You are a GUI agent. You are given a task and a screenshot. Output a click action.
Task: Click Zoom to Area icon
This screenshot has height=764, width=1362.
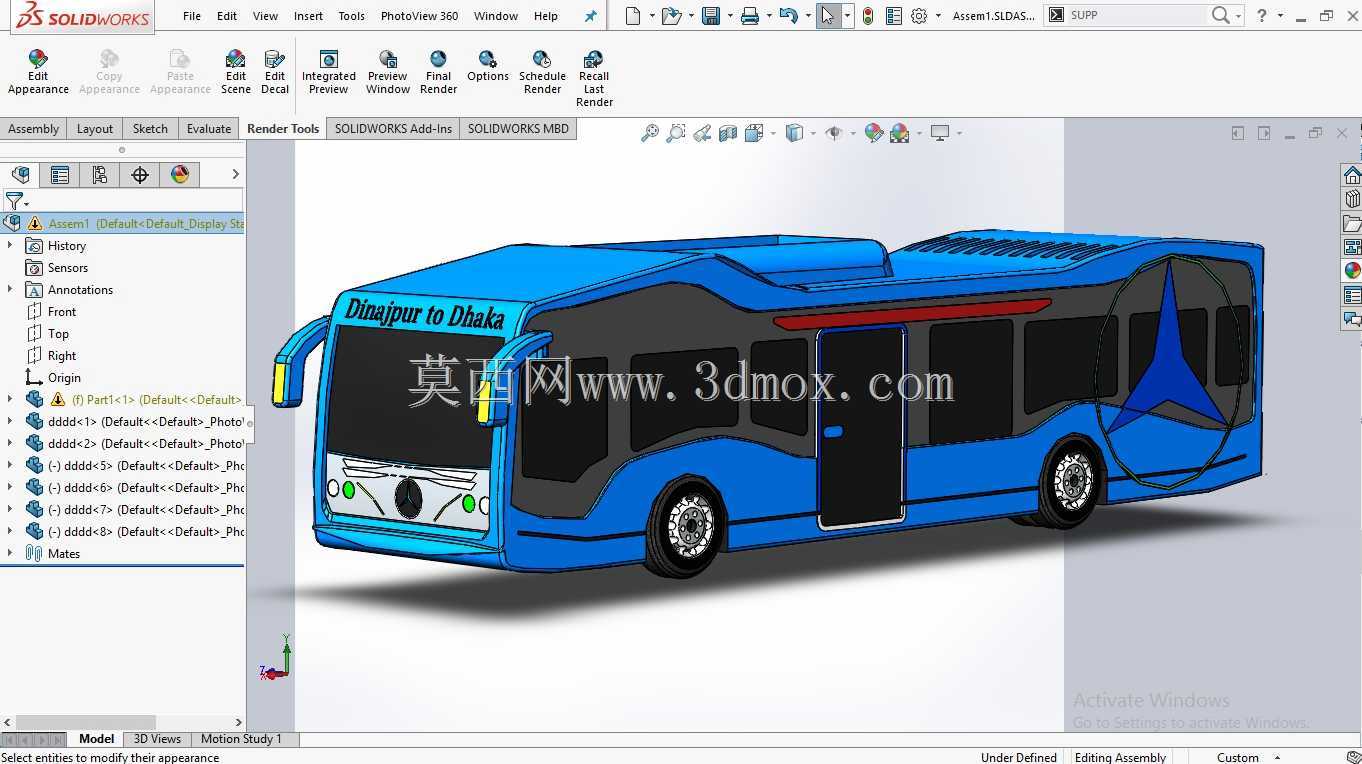pos(676,133)
